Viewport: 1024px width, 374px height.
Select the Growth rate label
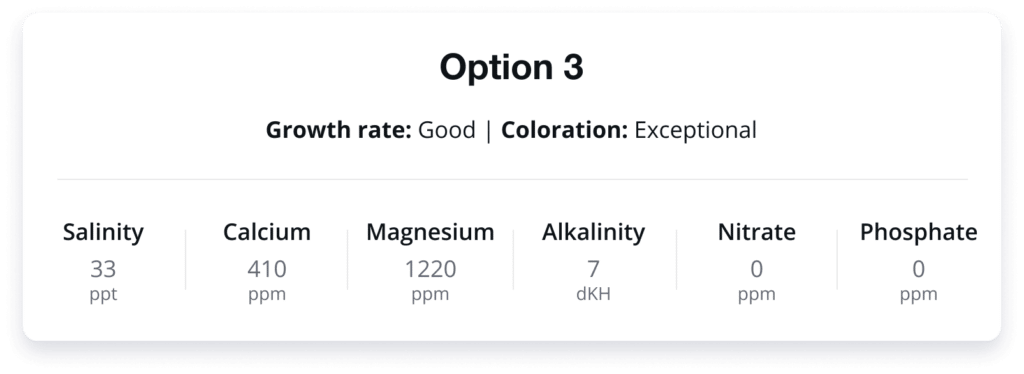coord(338,130)
